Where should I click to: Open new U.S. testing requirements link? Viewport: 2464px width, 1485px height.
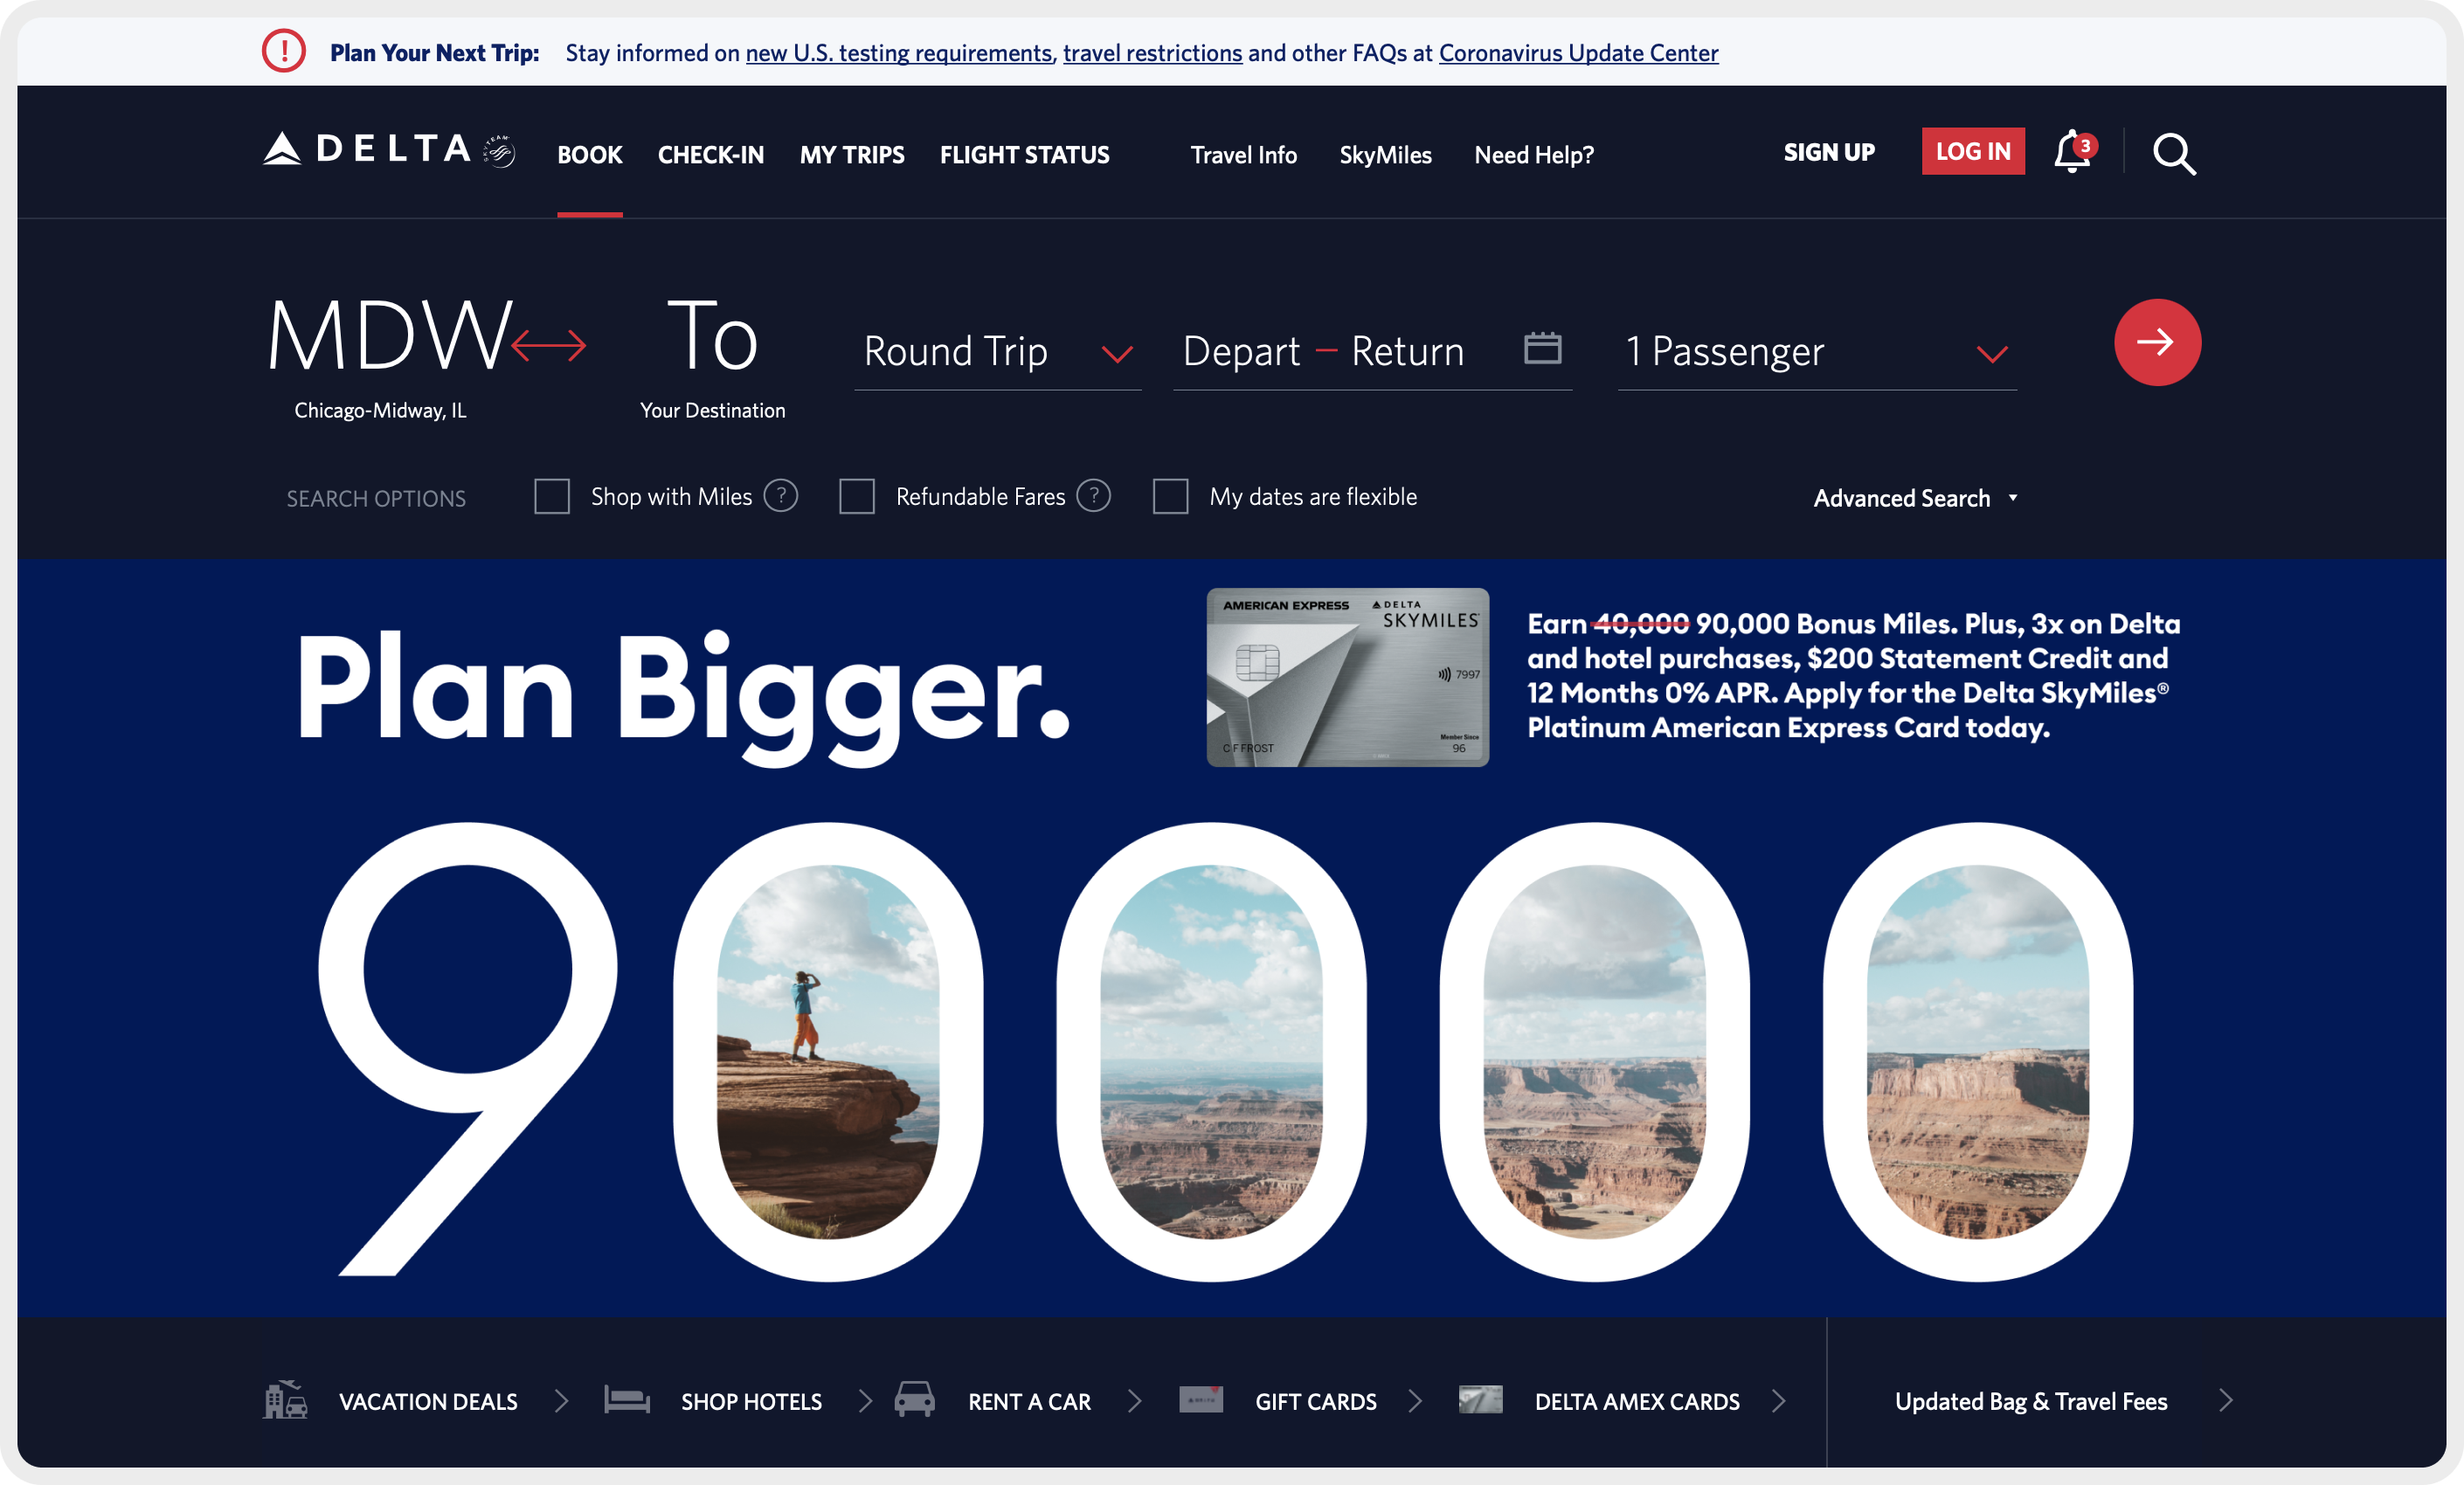coord(899,53)
